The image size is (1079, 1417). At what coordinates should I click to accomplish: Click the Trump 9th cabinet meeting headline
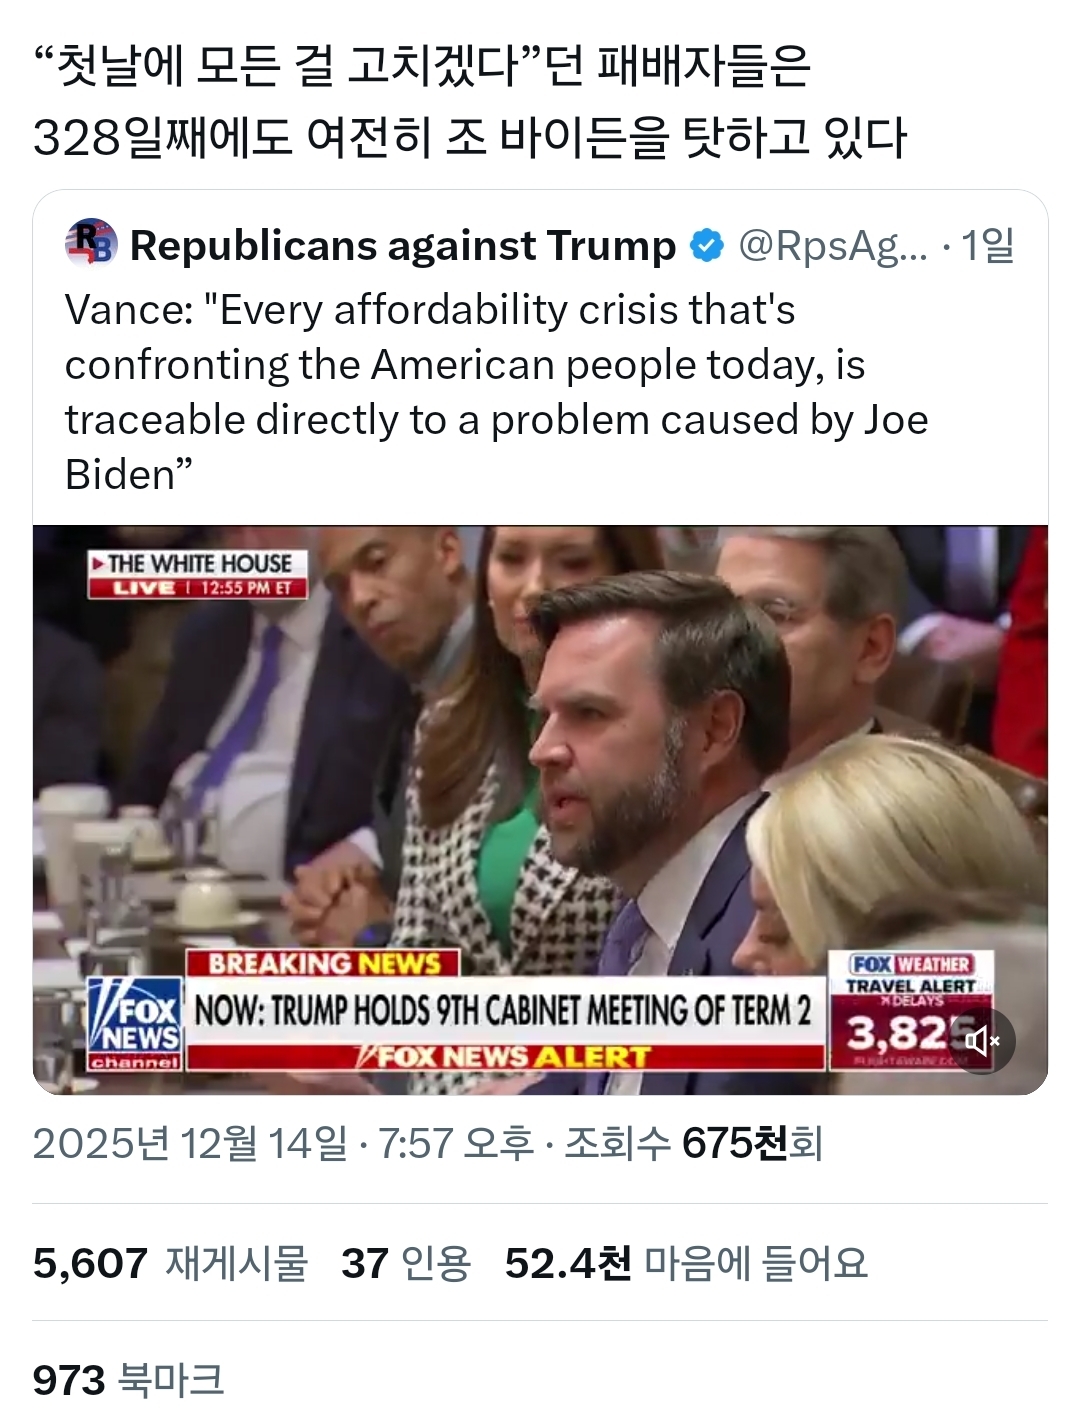pyautogui.click(x=503, y=1010)
